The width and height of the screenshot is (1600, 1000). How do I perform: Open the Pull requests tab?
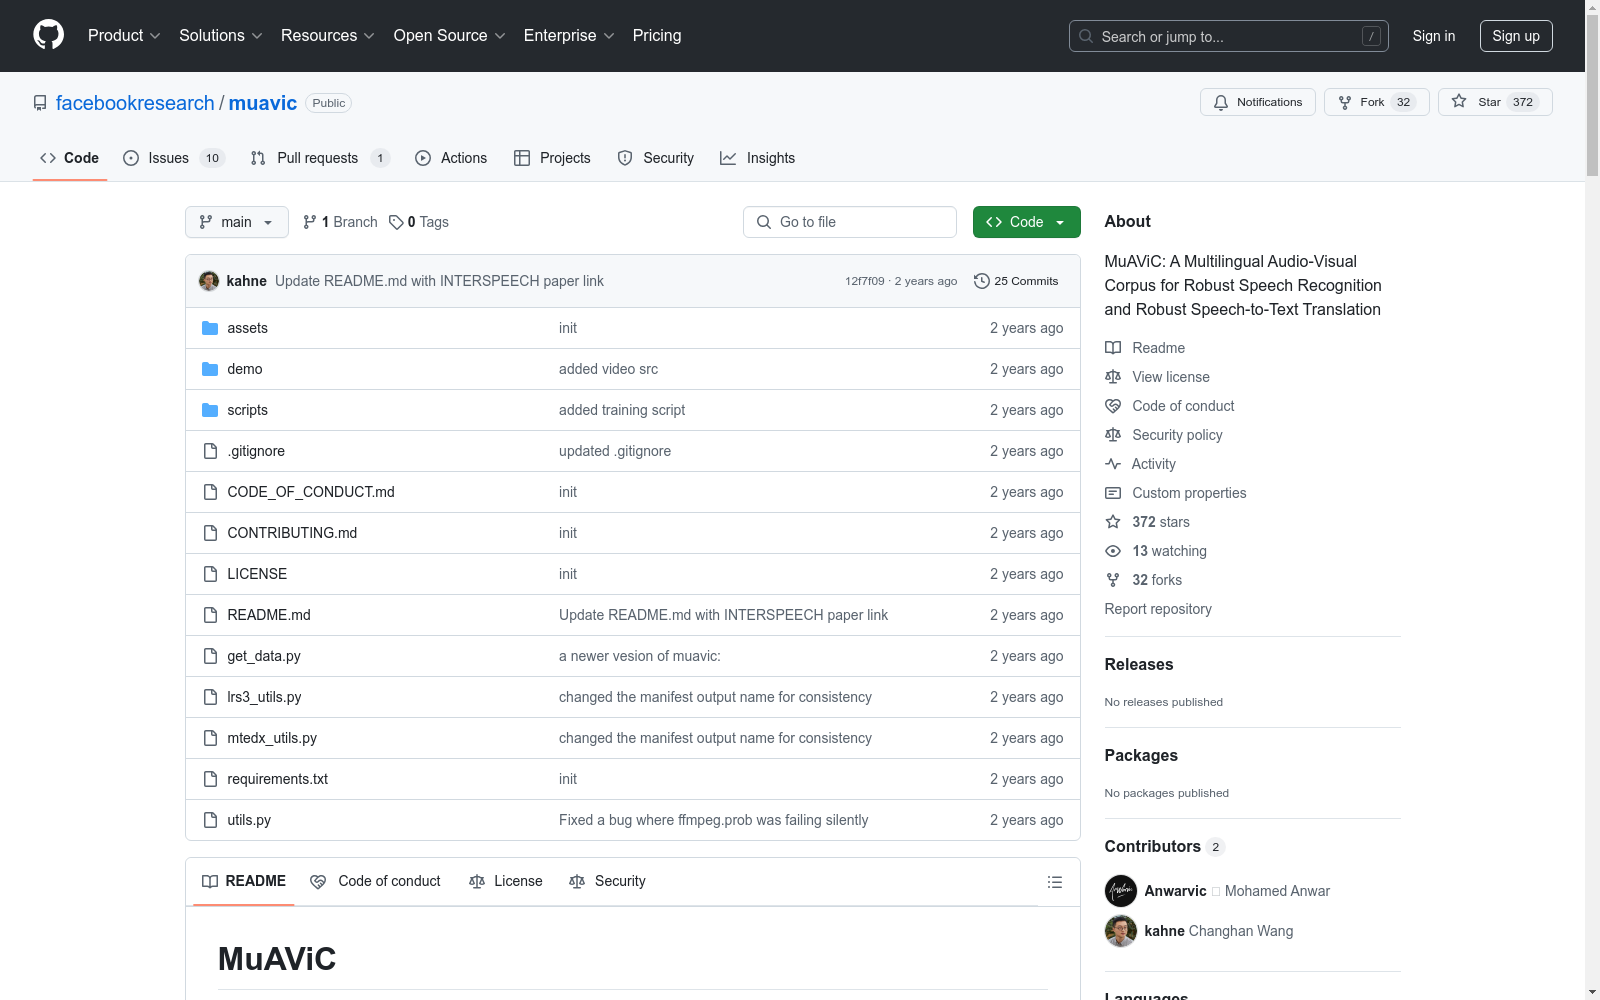pyautogui.click(x=320, y=158)
